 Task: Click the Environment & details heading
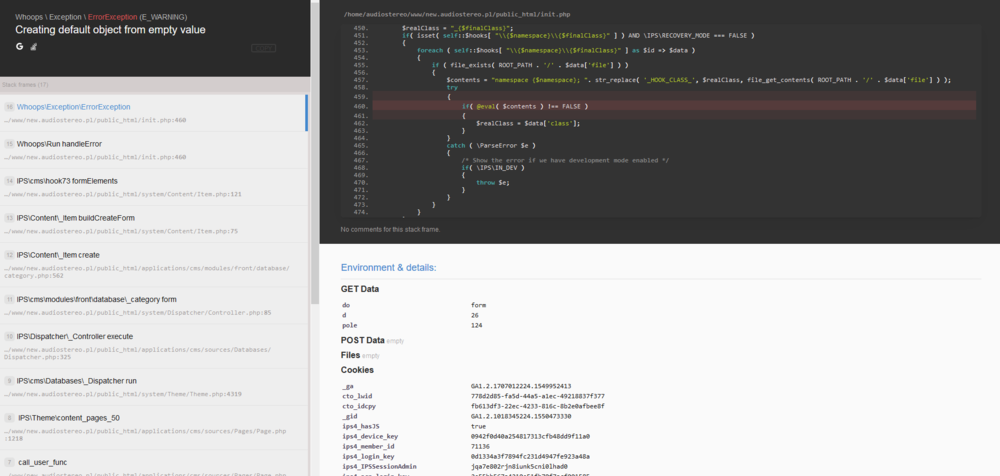click(x=388, y=268)
